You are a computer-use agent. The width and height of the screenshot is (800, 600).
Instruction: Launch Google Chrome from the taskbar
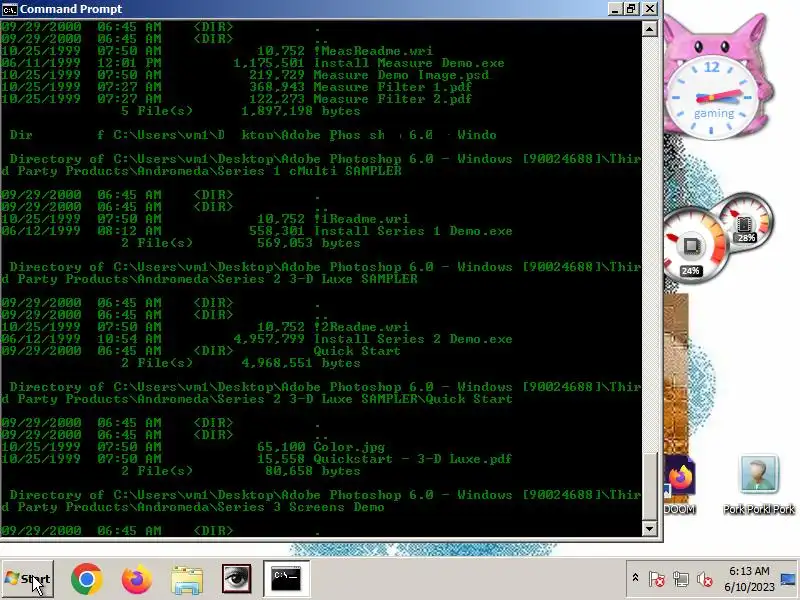[86, 579]
